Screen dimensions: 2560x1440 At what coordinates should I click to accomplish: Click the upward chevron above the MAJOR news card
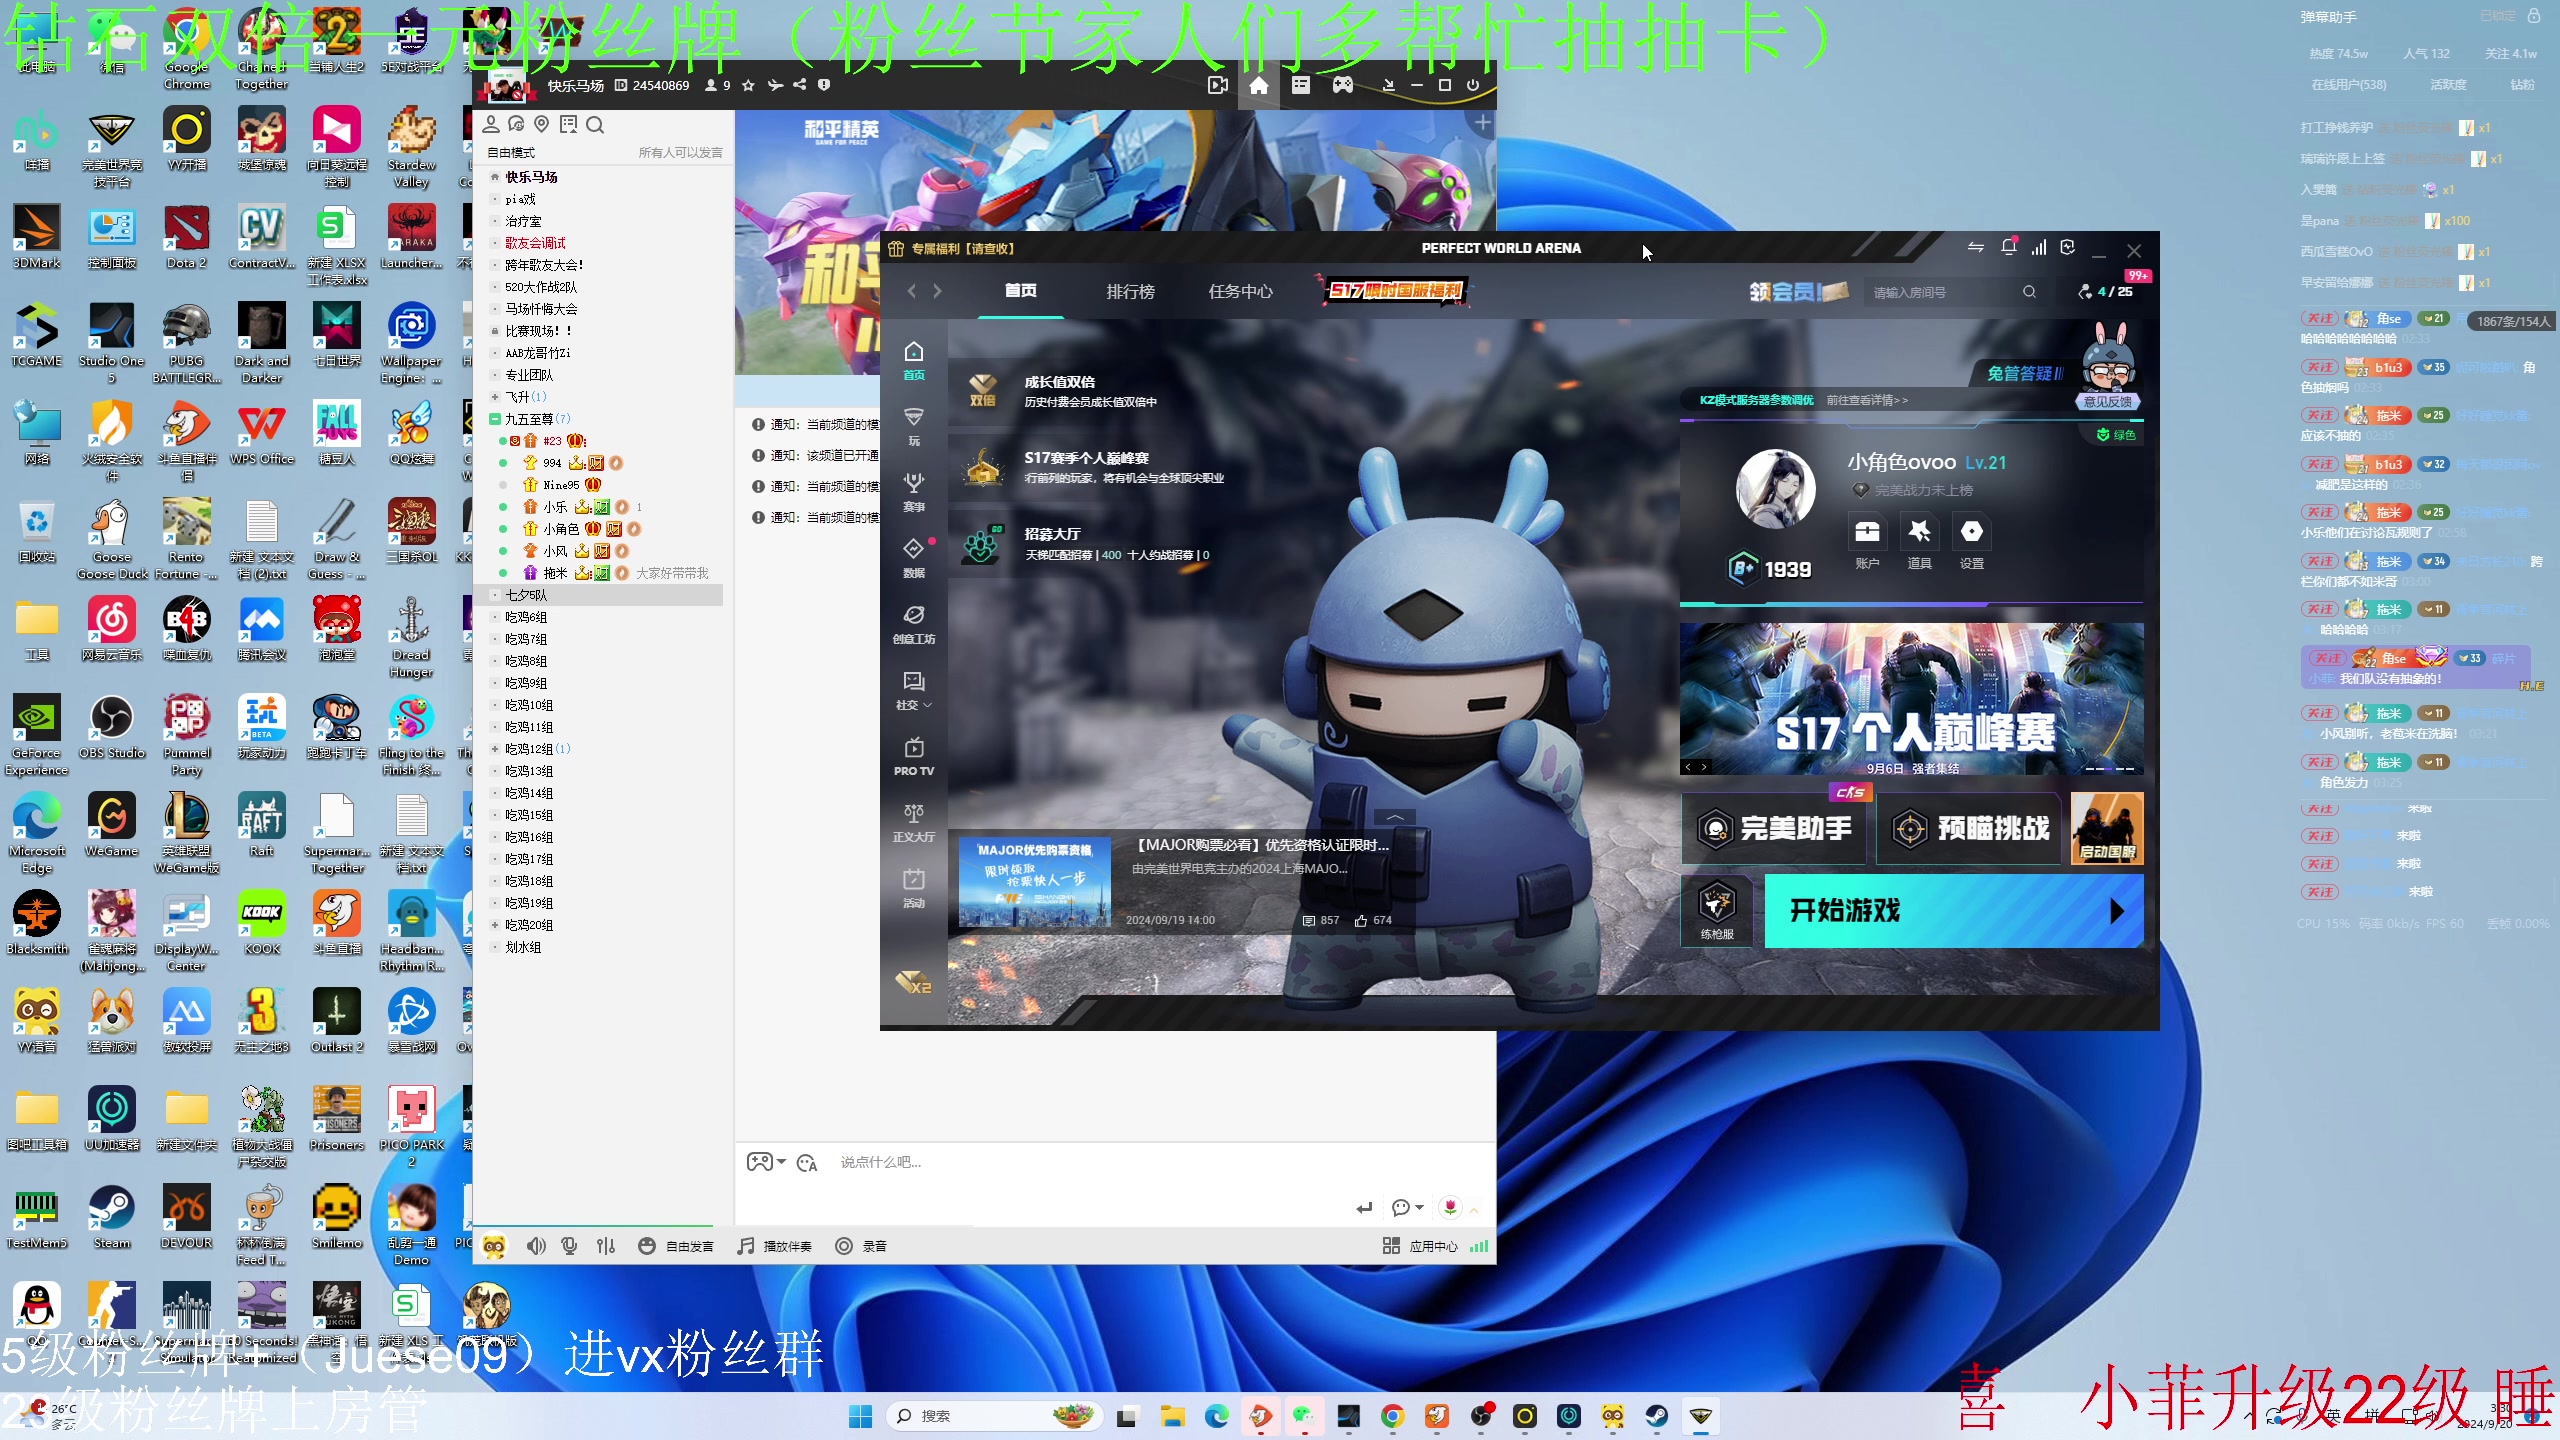[1394, 817]
